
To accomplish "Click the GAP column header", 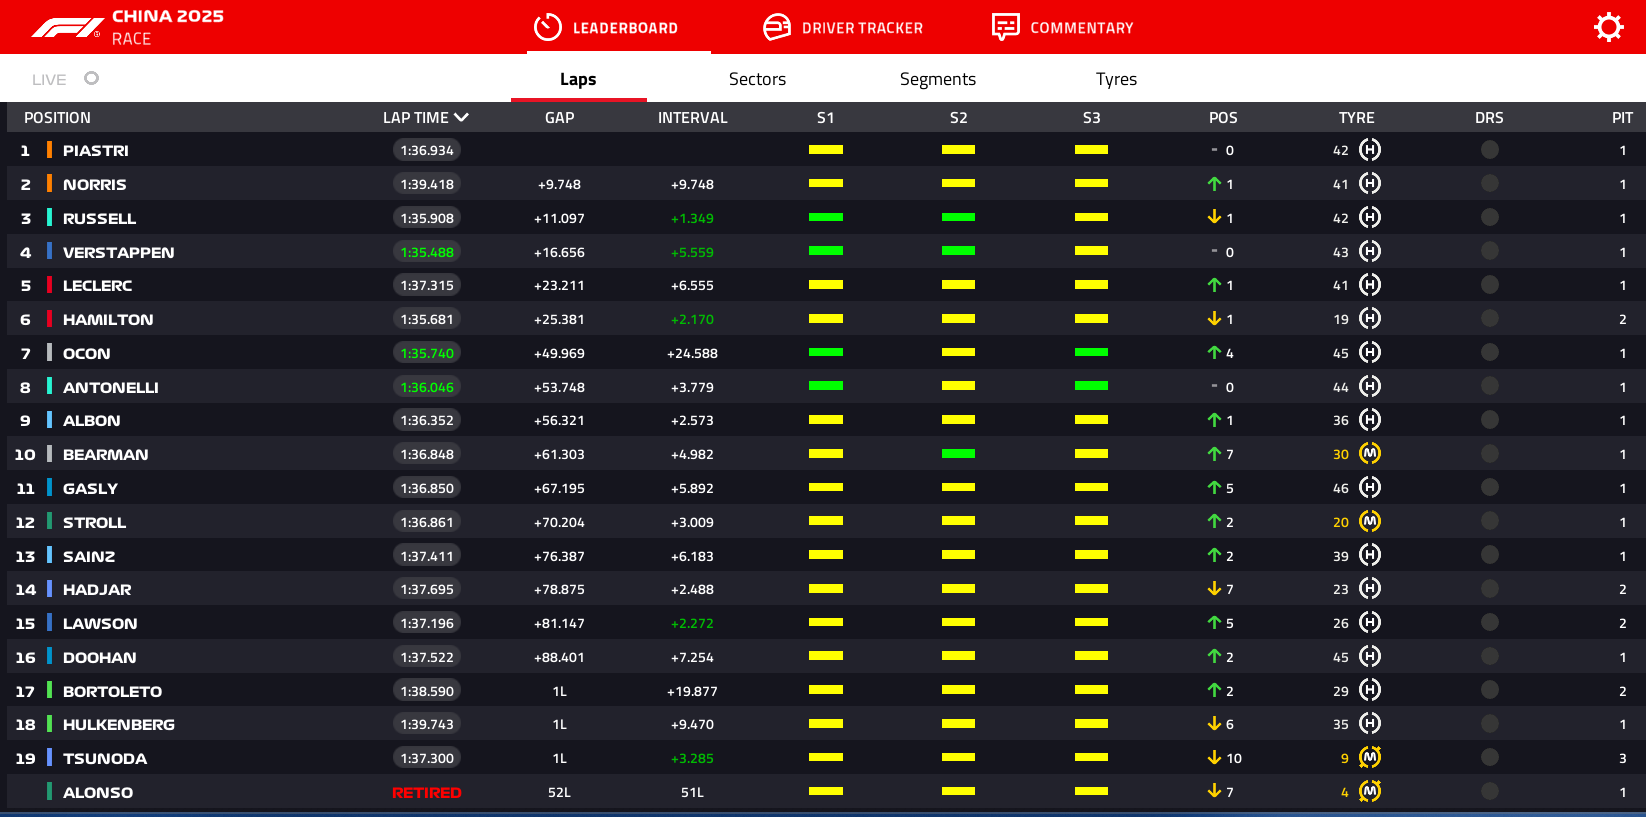I will pyautogui.click(x=560, y=118).
